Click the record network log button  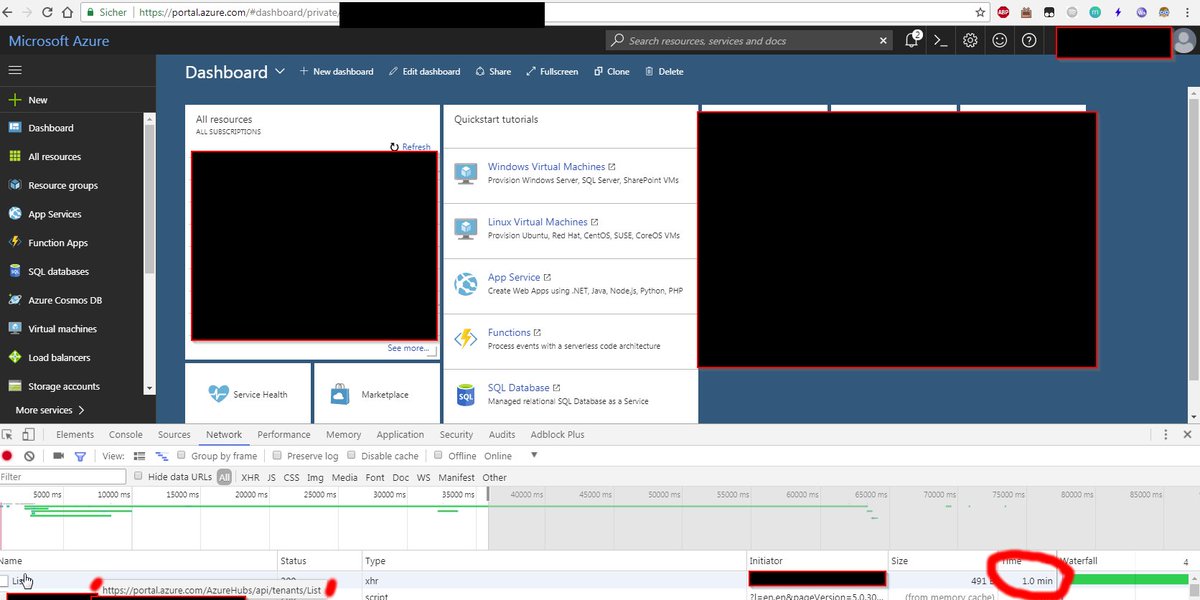(x=8, y=456)
